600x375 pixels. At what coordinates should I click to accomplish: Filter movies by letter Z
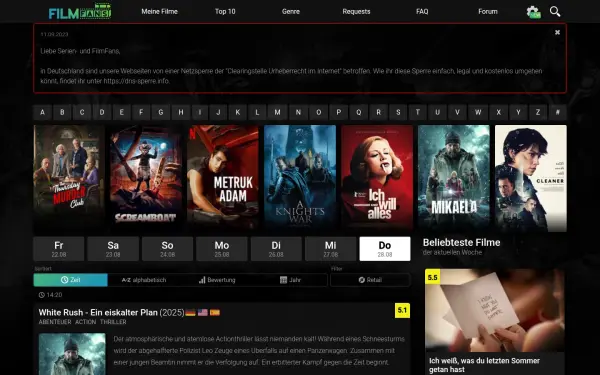point(538,112)
